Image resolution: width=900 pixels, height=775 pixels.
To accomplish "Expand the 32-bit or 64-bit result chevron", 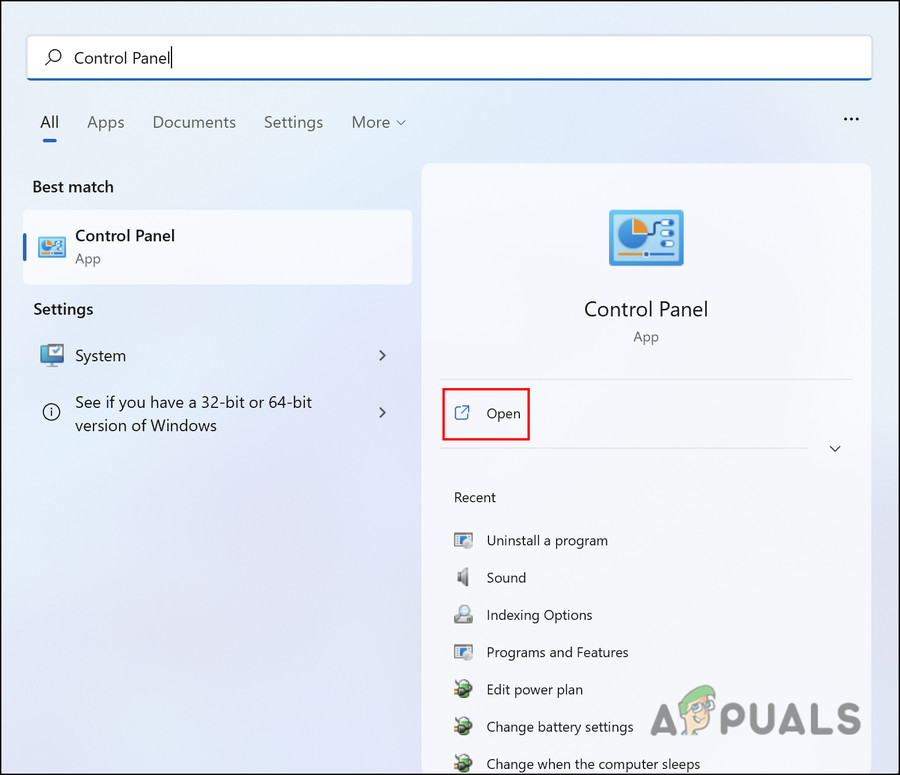I will pos(382,412).
